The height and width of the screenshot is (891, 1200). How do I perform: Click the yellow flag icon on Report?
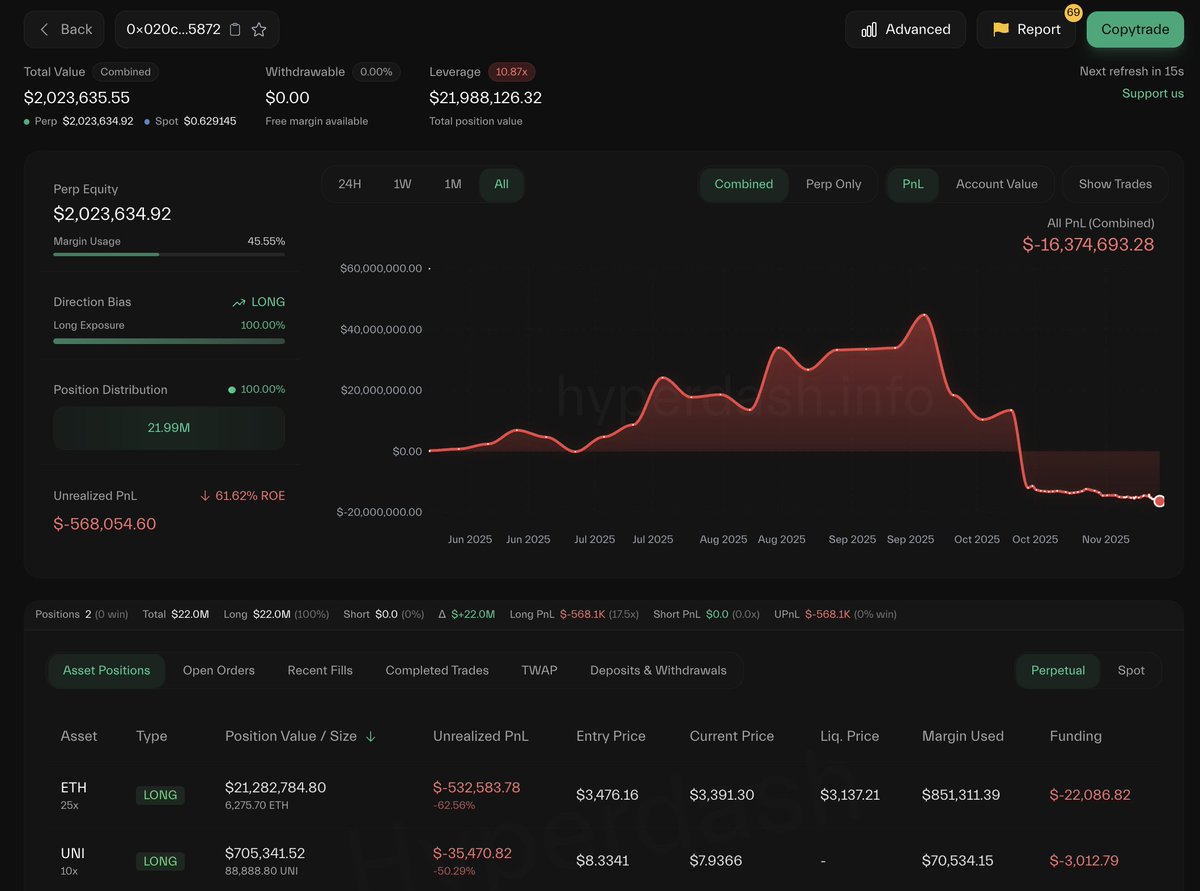(x=999, y=29)
